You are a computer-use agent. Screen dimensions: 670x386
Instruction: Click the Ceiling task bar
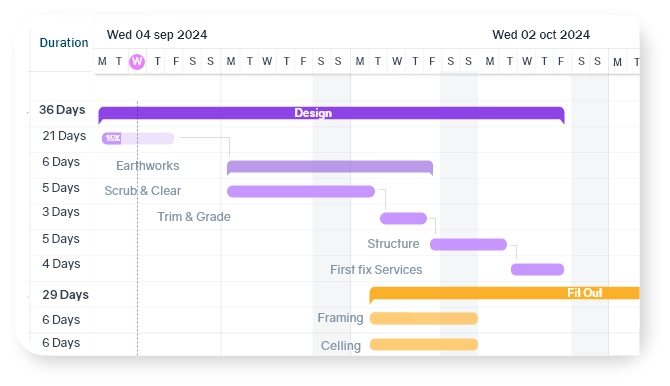[x=423, y=345]
